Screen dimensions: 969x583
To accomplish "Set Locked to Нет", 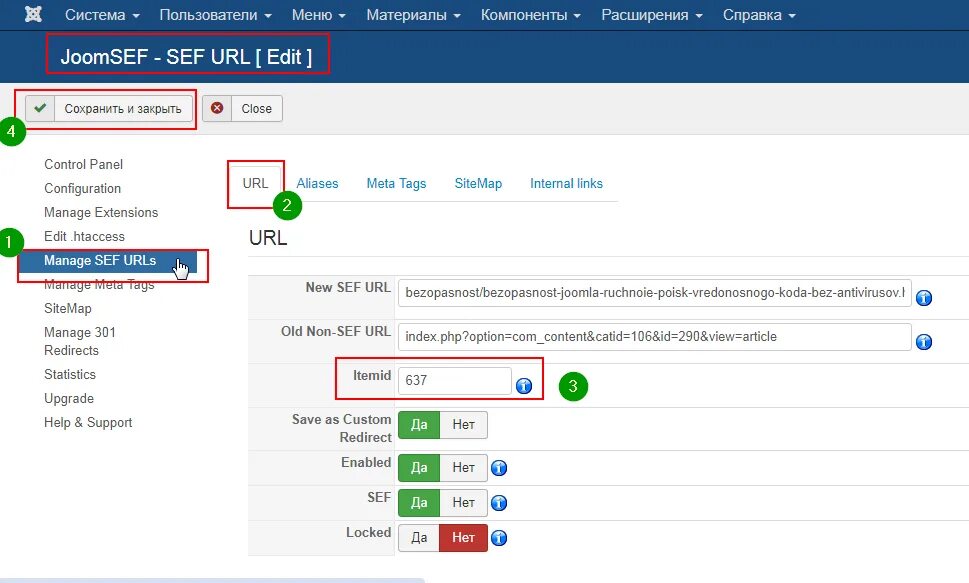I will pos(463,538).
